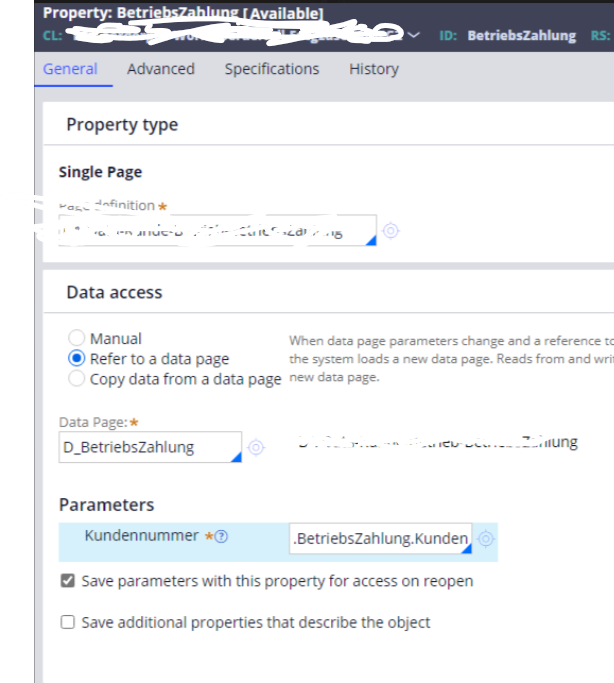Select Copy data from a data page

pyautogui.click(x=76, y=379)
